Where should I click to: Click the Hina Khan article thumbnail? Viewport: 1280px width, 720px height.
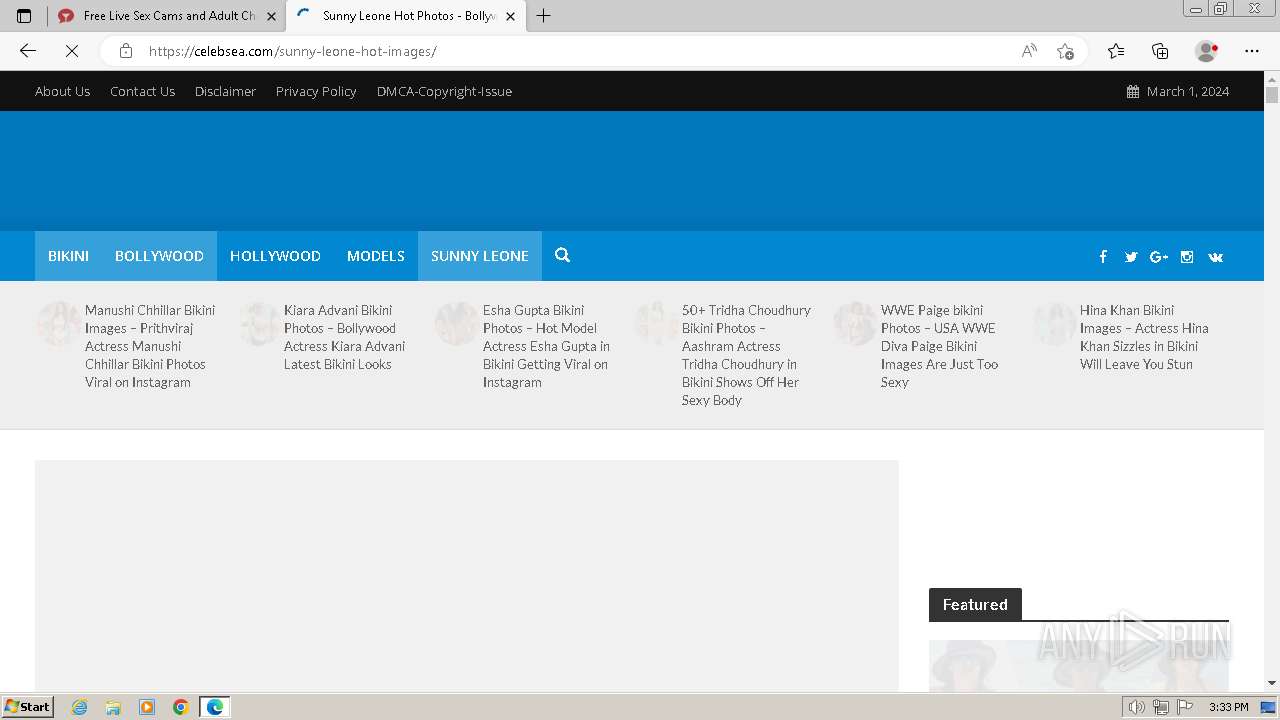[1053, 325]
